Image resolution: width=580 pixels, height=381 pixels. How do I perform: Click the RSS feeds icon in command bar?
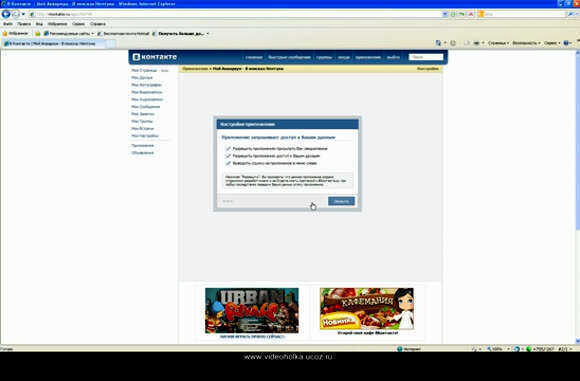453,43
